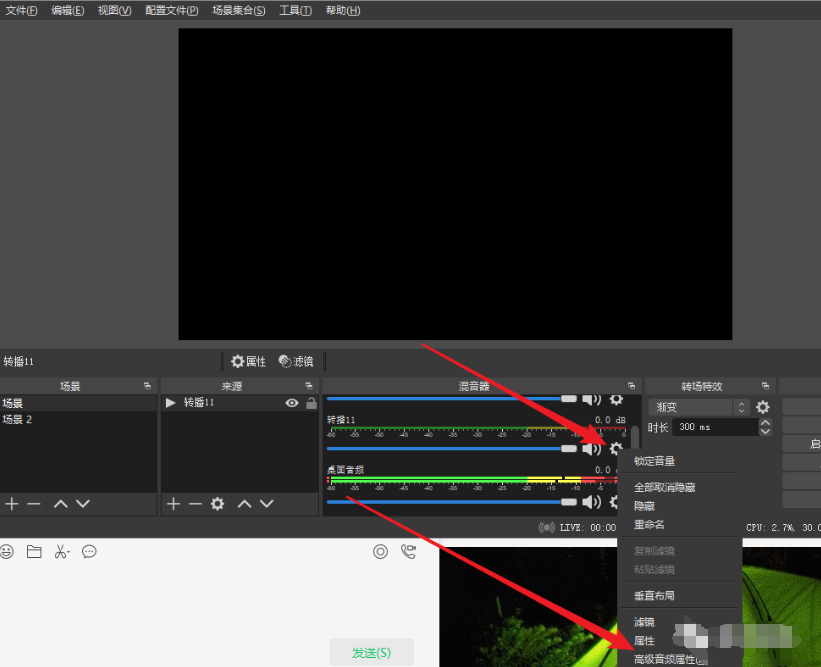This screenshot has width=821, height=667.
Task: Add a new scene with the plus icon
Action: click(x=12, y=504)
